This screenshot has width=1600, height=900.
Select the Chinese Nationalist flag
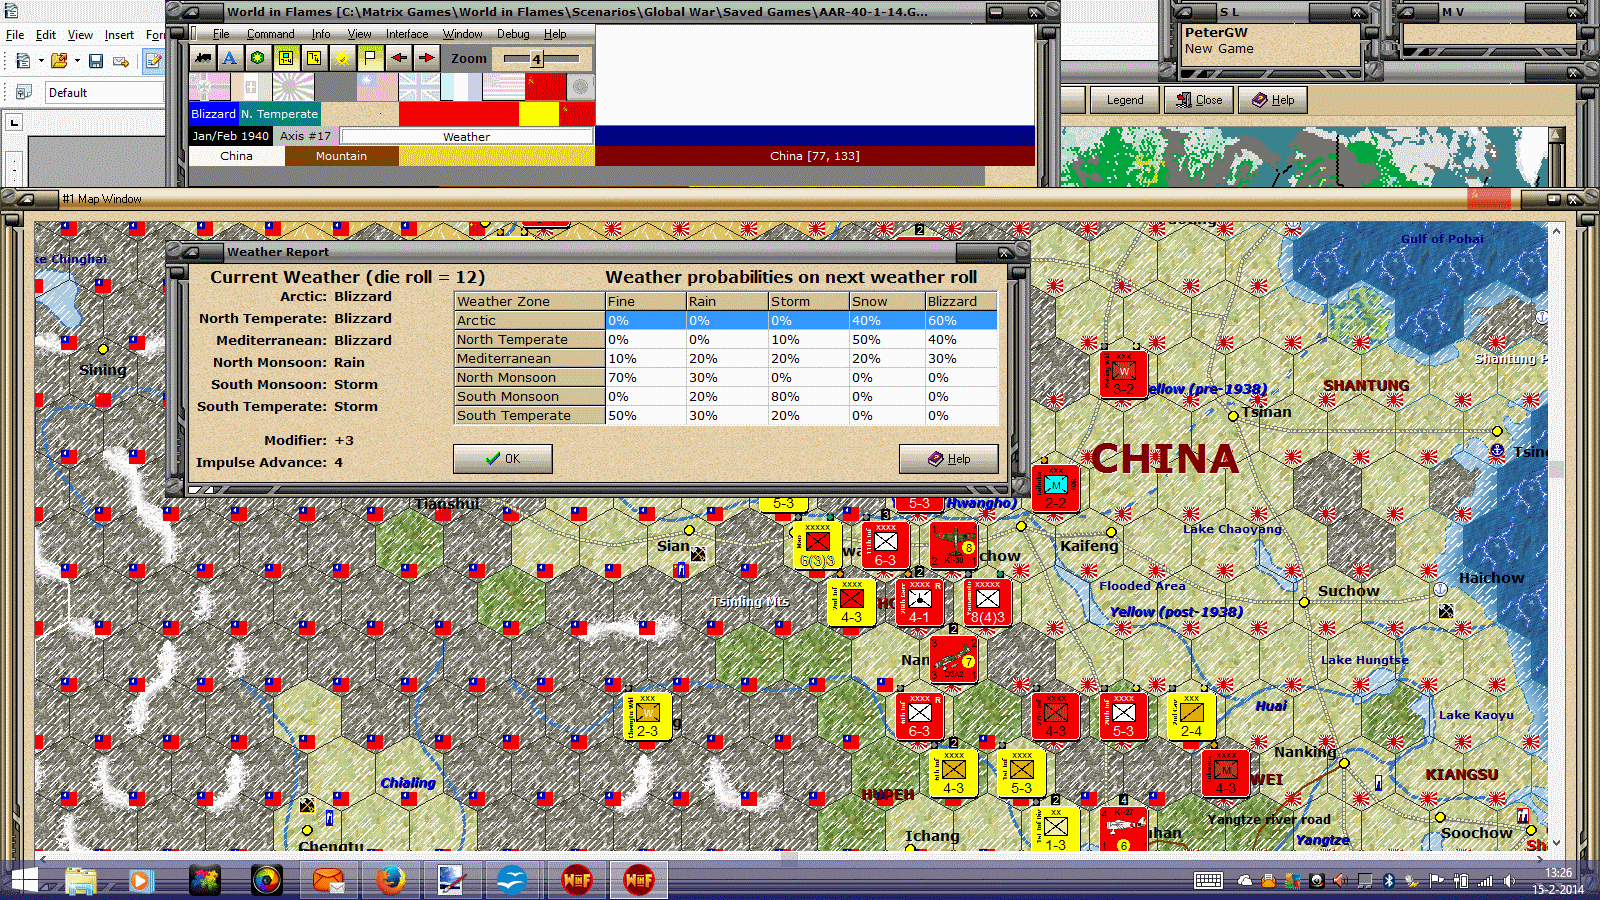tap(377, 86)
